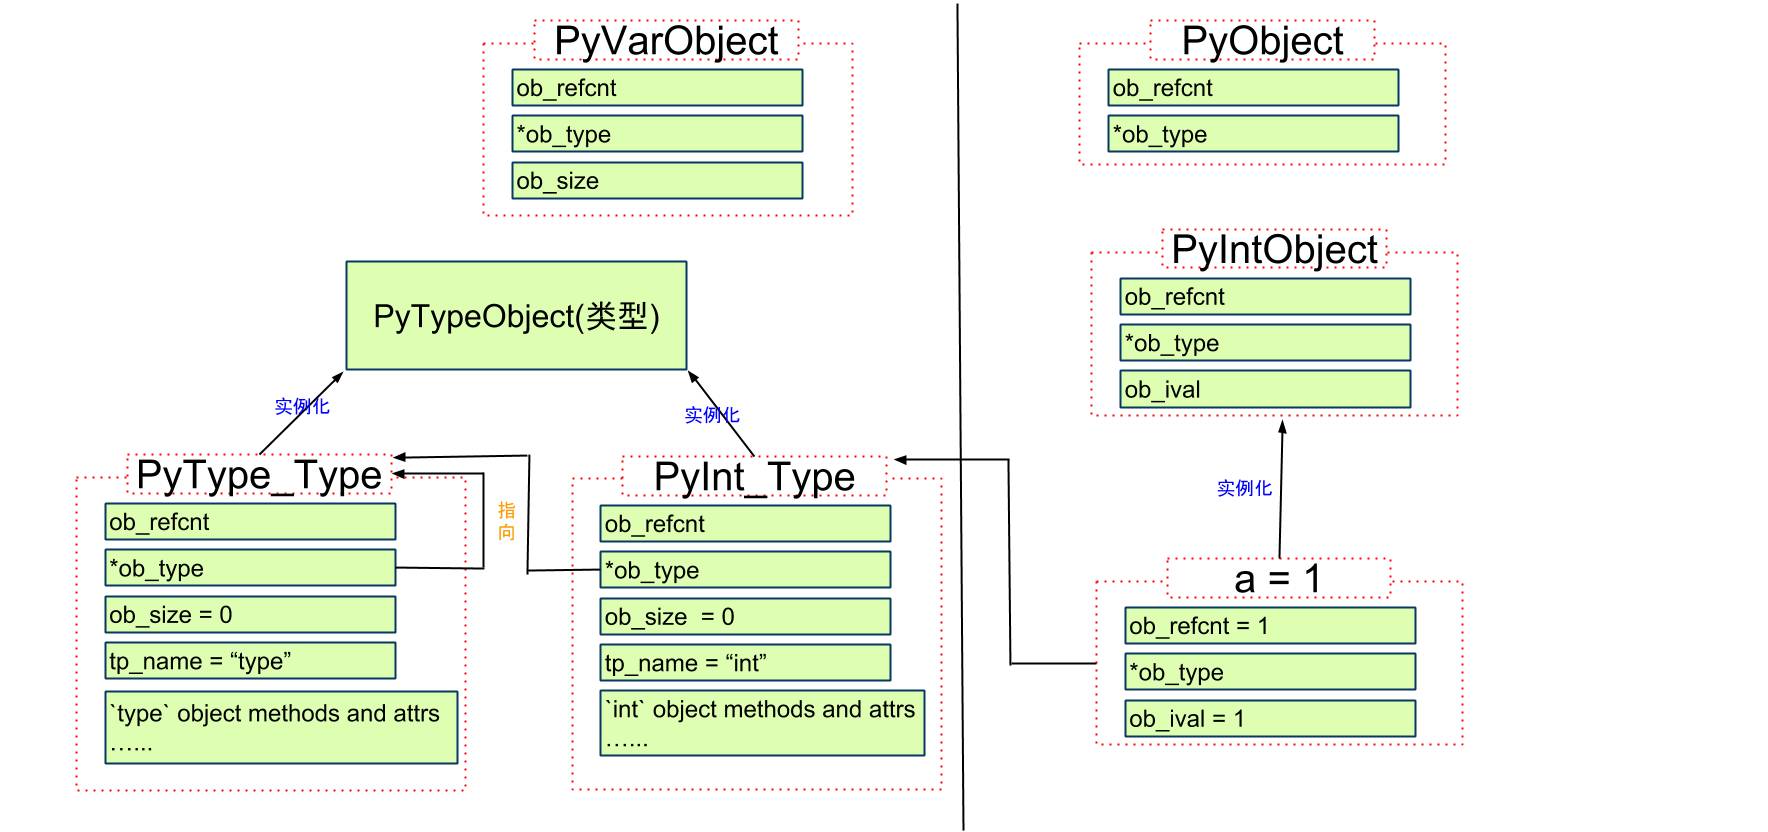
Task: Select *ob_type field under PyInt_Type
Action: point(745,570)
